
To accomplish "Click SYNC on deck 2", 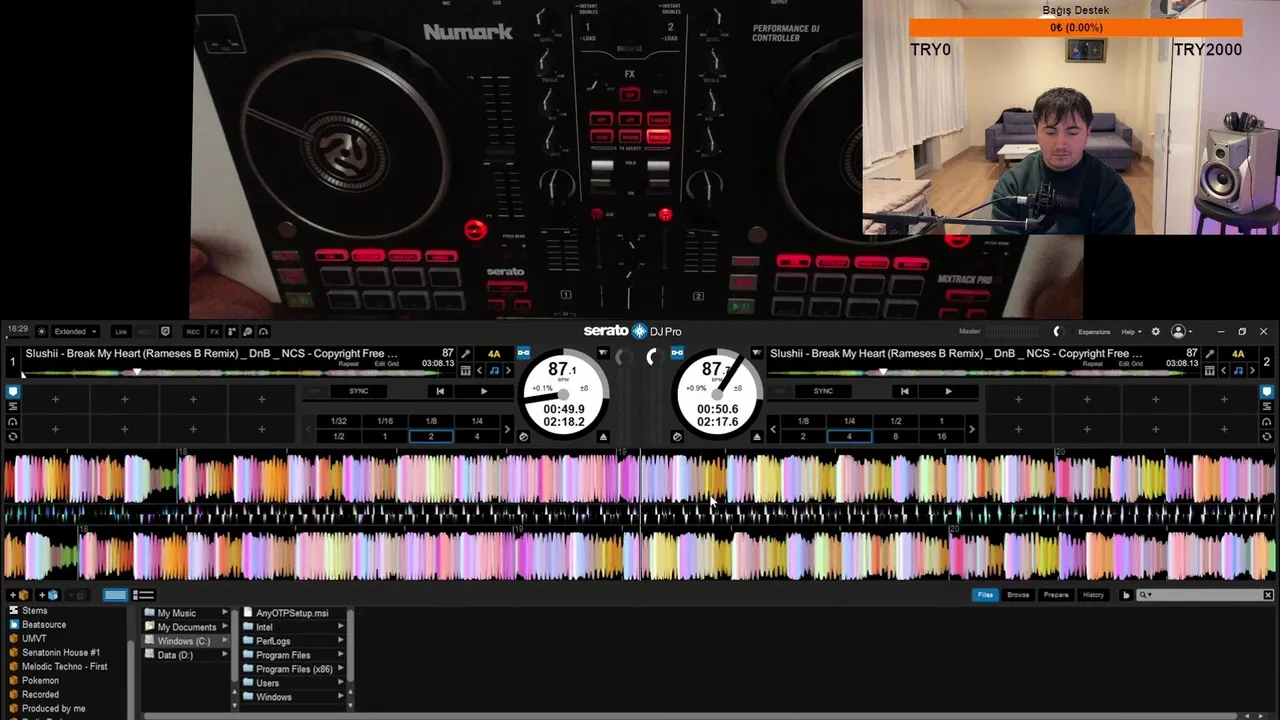I will [823, 391].
